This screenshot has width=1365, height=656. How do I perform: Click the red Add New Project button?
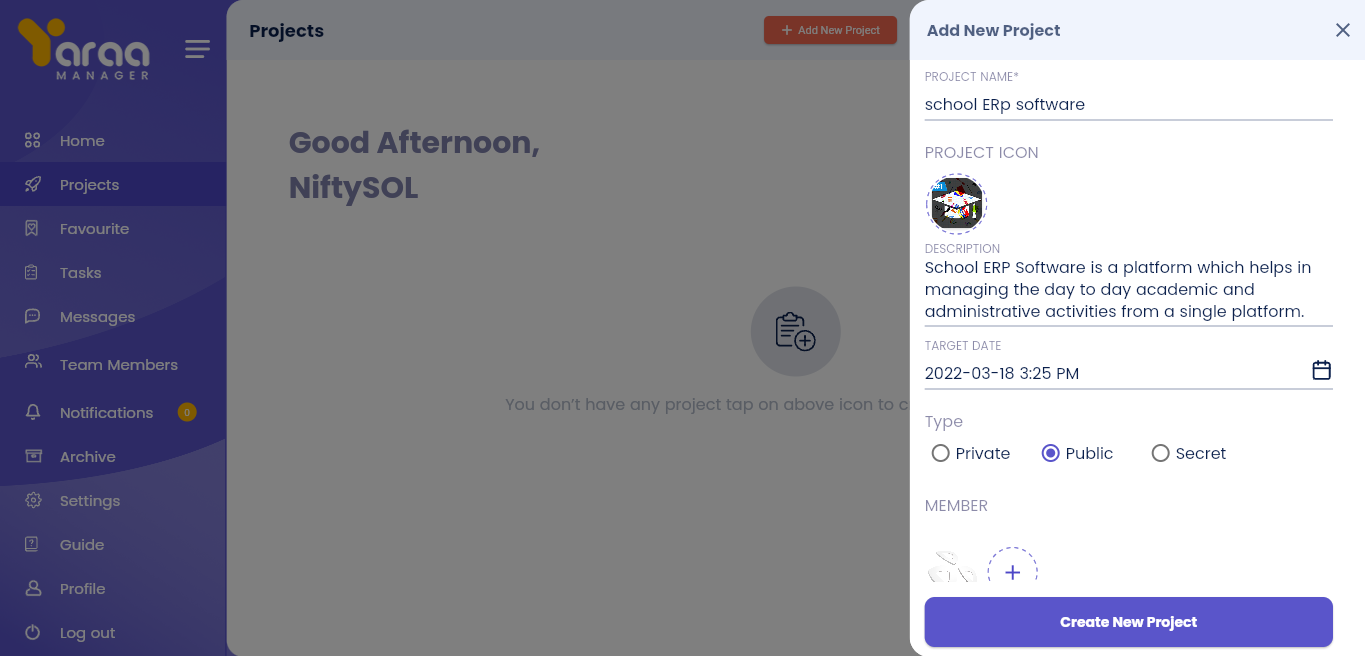click(x=830, y=30)
